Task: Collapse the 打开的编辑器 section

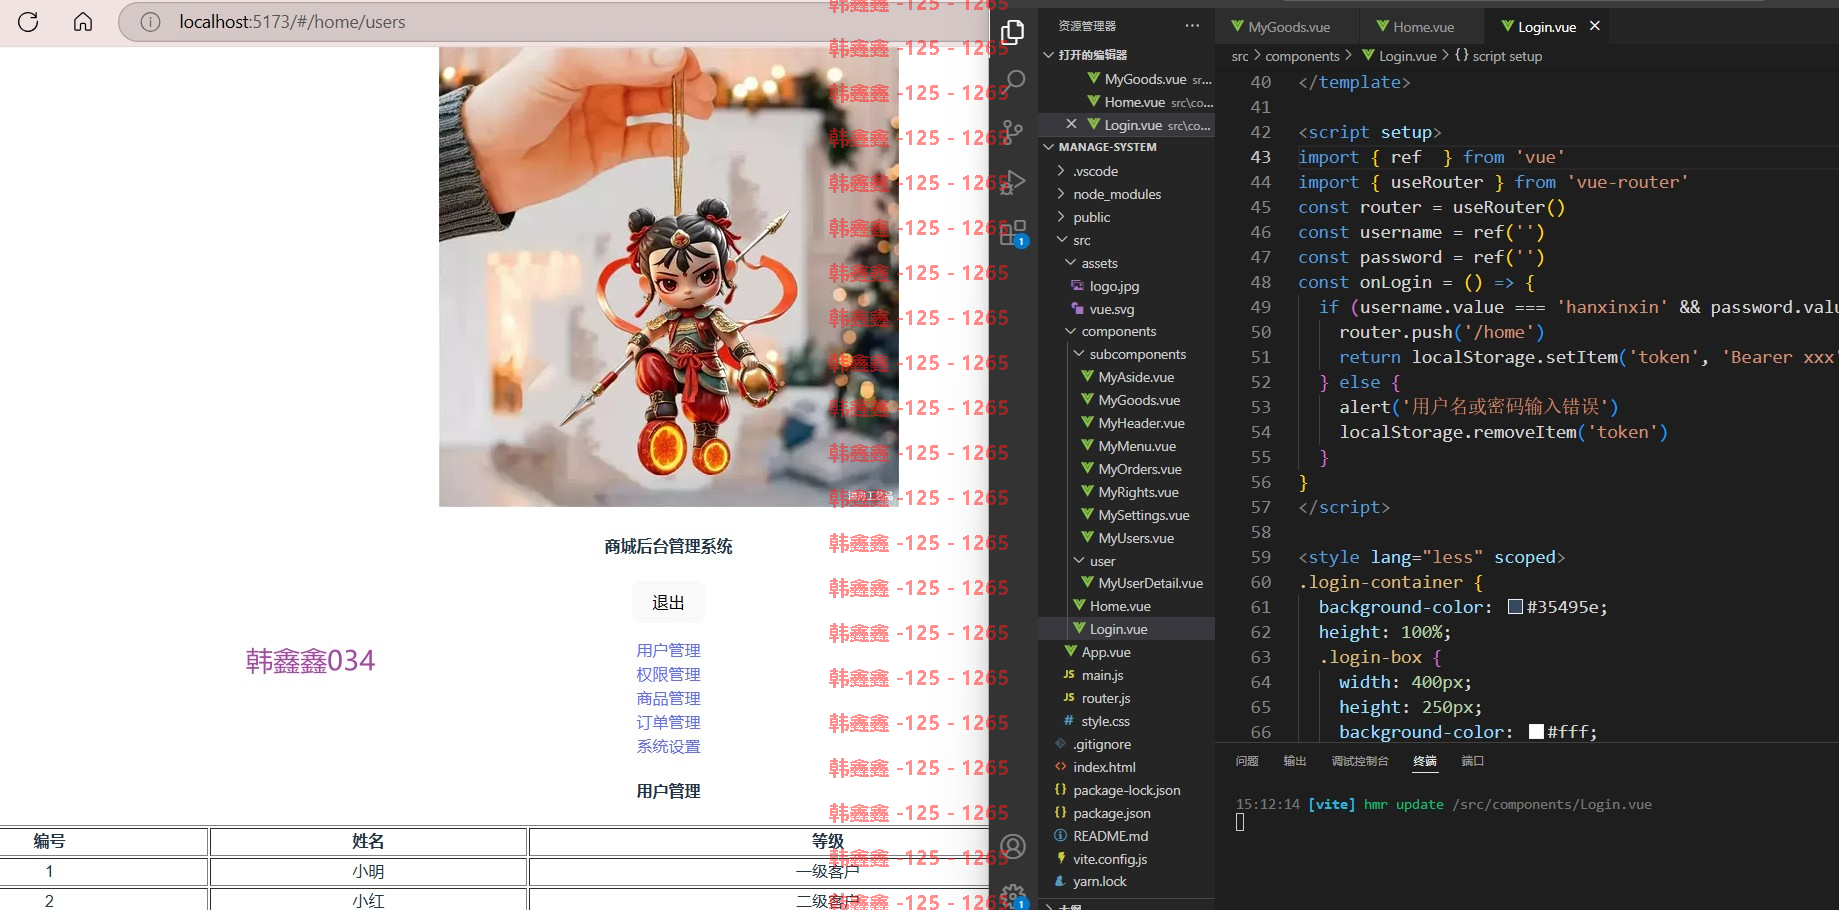Action: pyautogui.click(x=1127, y=55)
